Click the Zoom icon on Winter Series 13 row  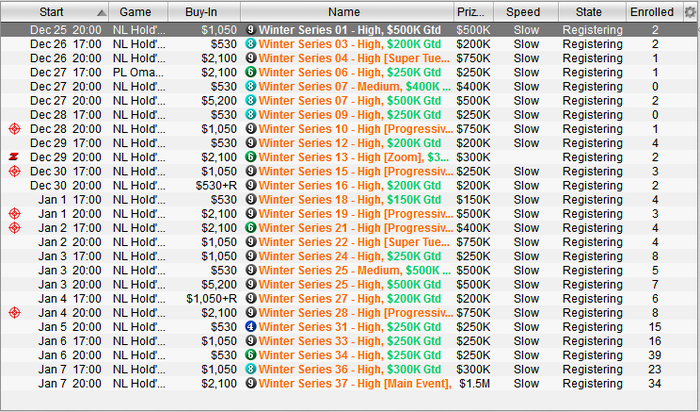(15, 157)
